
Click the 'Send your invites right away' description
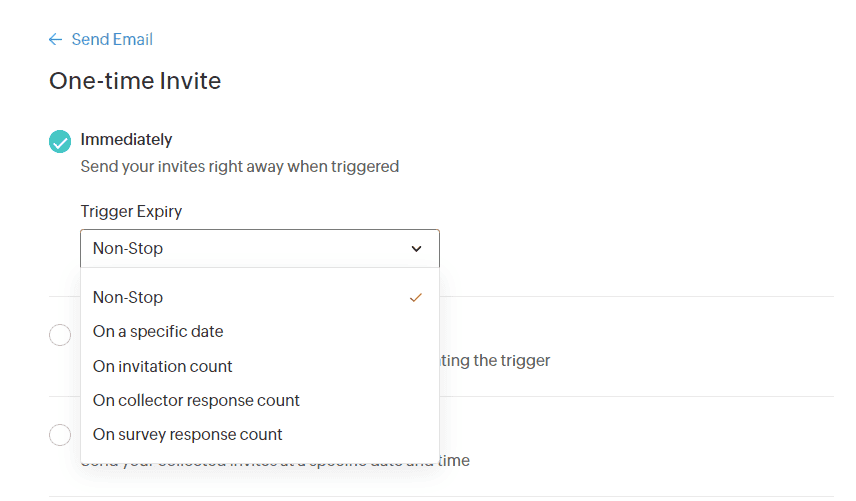[x=239, y=166]
